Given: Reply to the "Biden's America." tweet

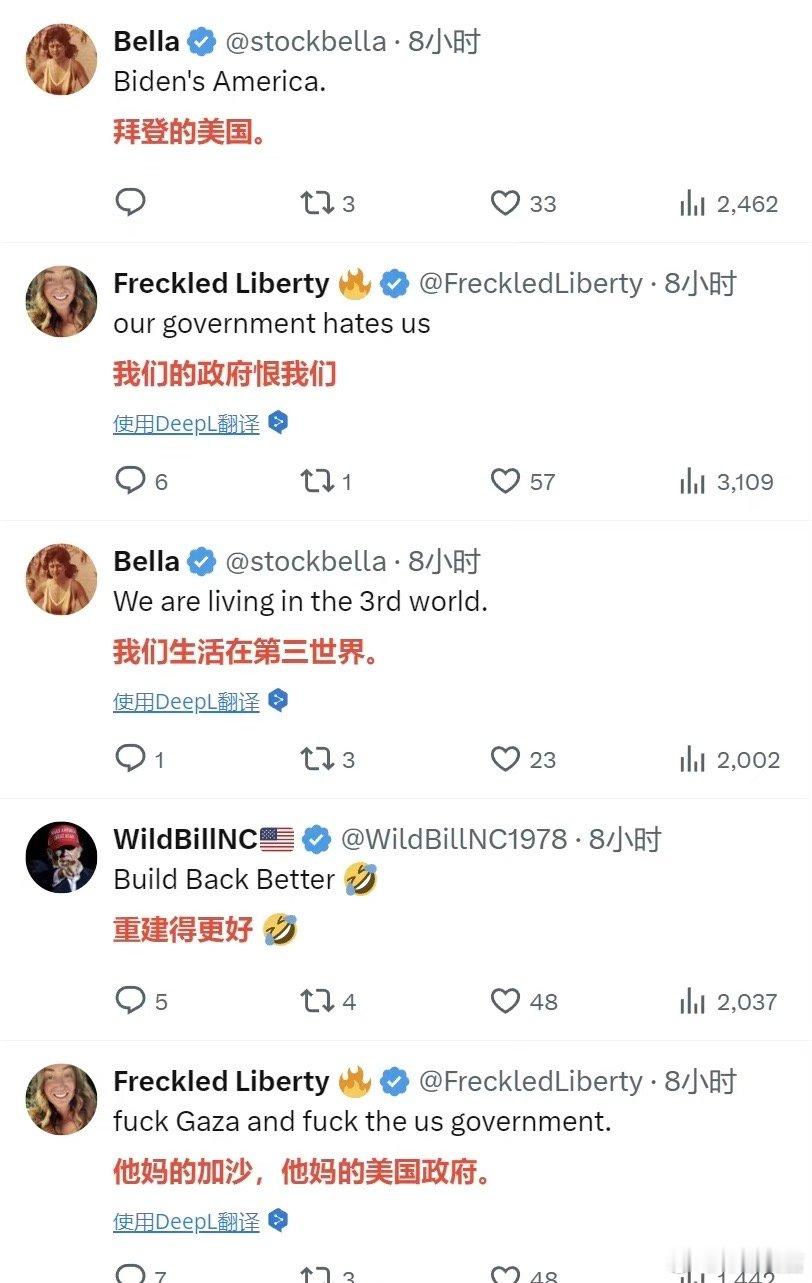Looking at the screenshot, I should coord(130,203).
